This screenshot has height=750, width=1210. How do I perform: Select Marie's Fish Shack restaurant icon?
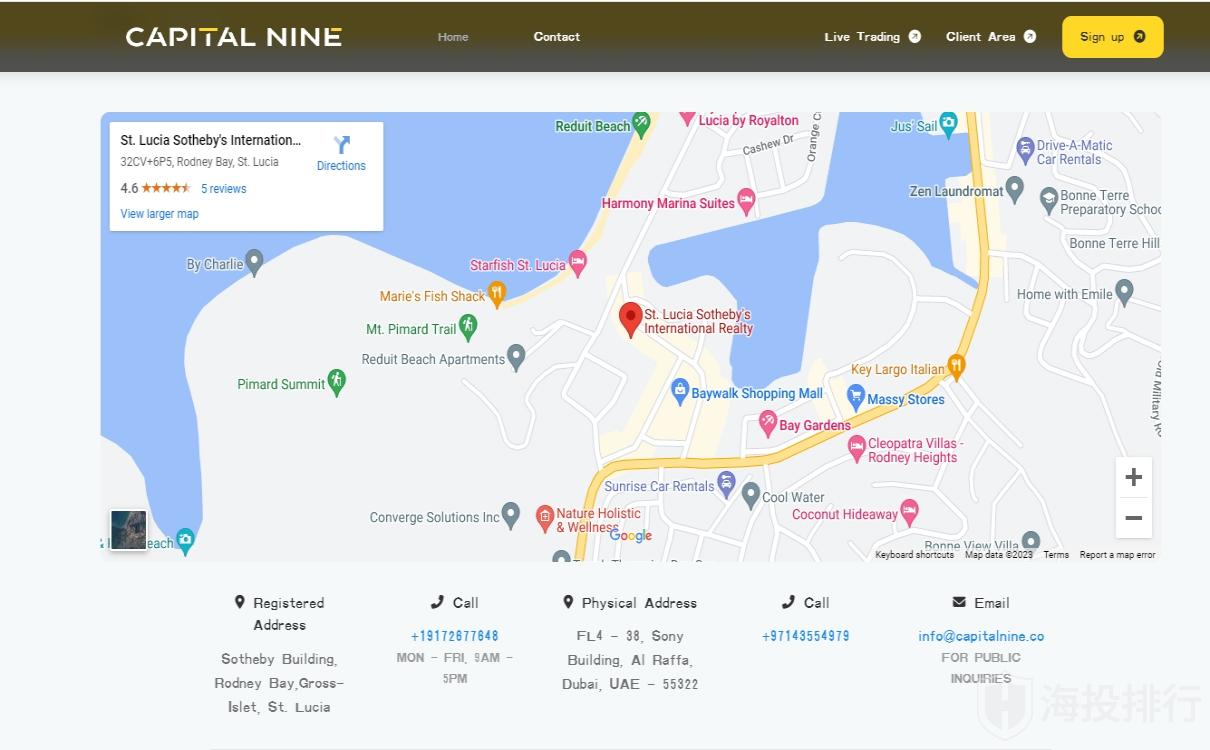[497, 293]
